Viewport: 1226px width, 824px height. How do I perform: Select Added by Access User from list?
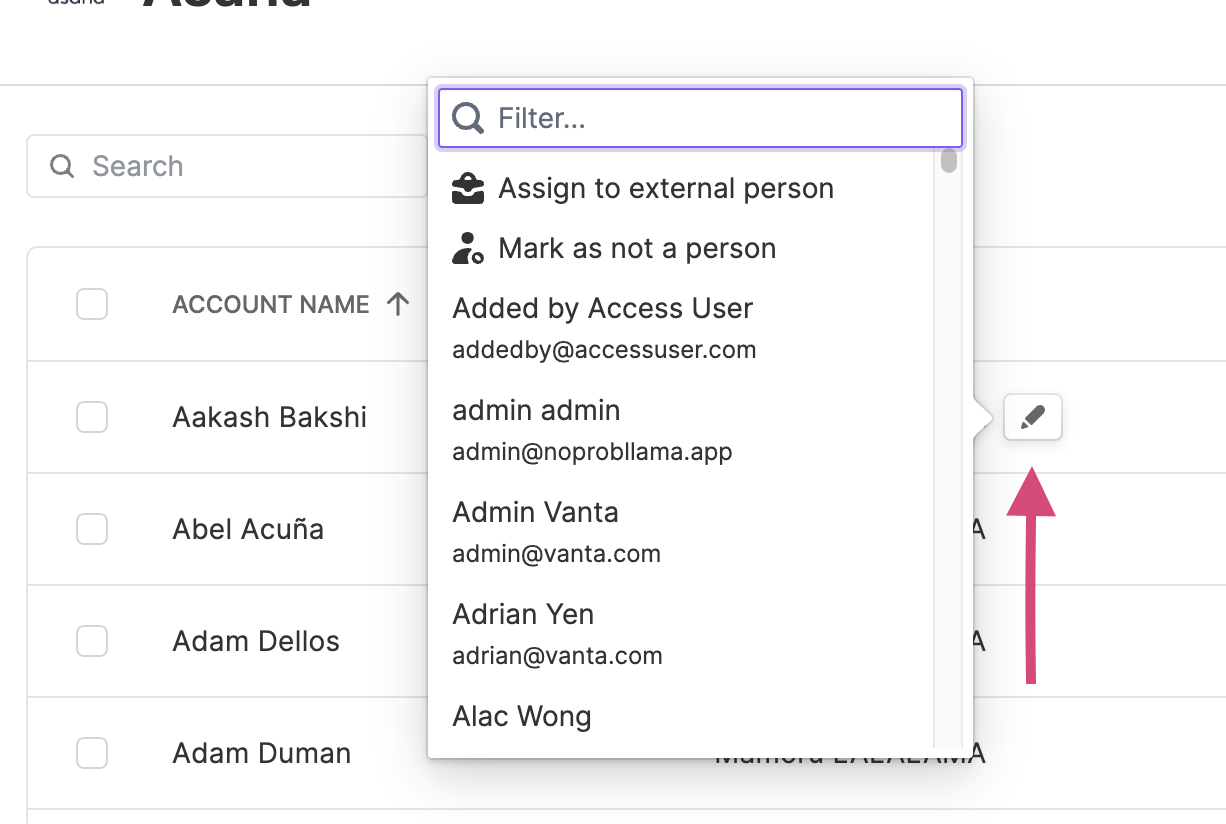click(685, 328)
